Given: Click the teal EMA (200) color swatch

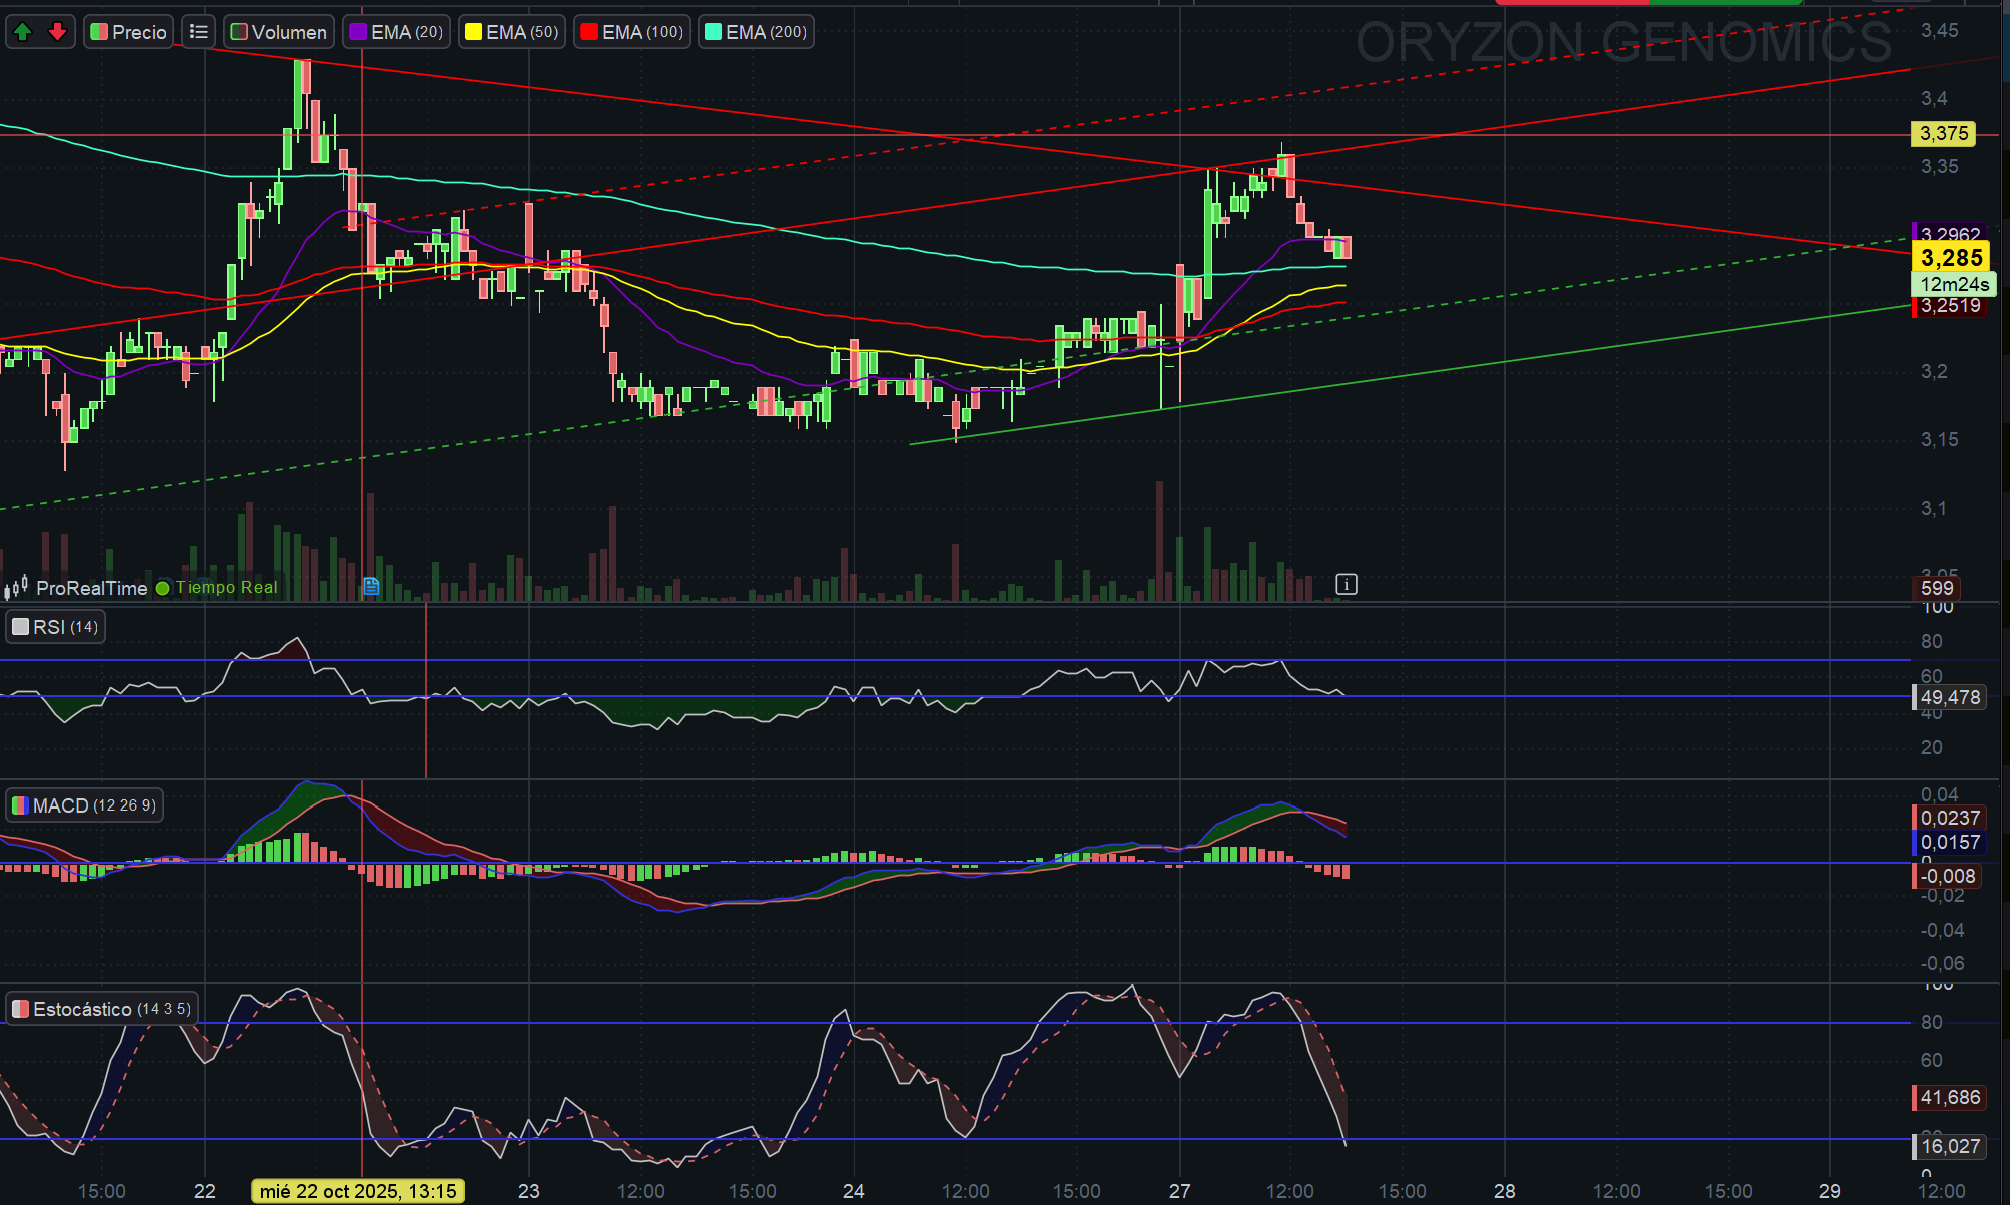Looking at the screenshot, I should (x=713, y=32).
